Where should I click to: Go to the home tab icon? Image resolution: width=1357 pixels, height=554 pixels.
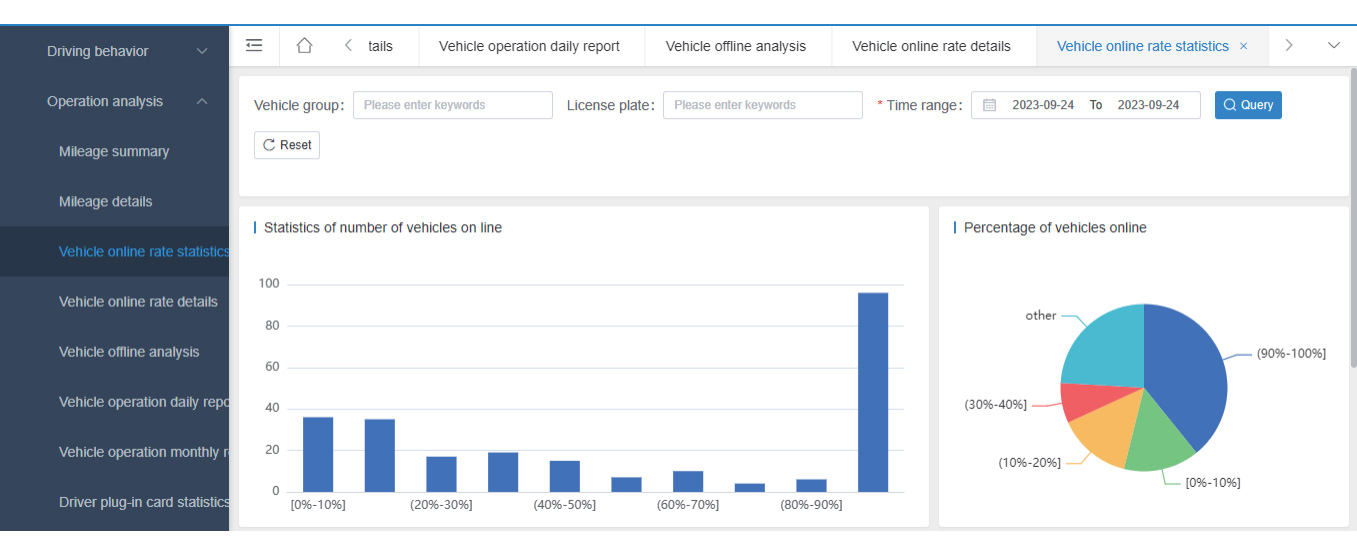pos(305,46)
